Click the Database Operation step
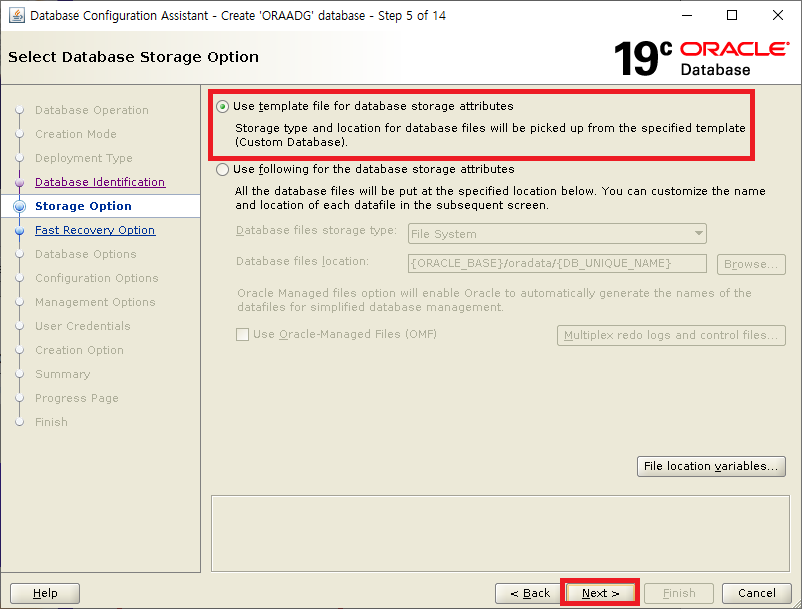 pyautogui.click(x=92, y=110)
